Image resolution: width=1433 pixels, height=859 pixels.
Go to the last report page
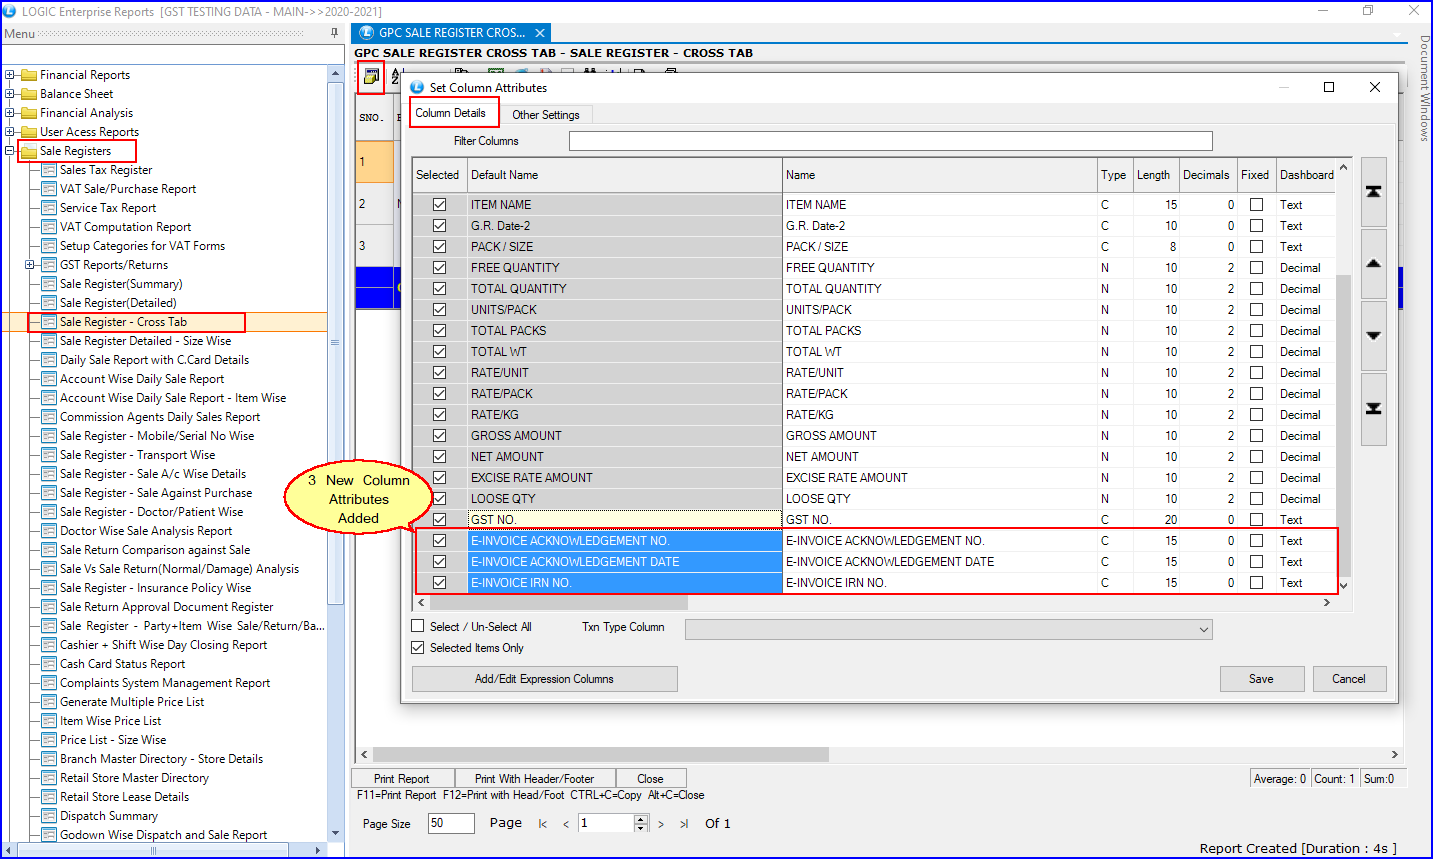[x=684, y=824]
